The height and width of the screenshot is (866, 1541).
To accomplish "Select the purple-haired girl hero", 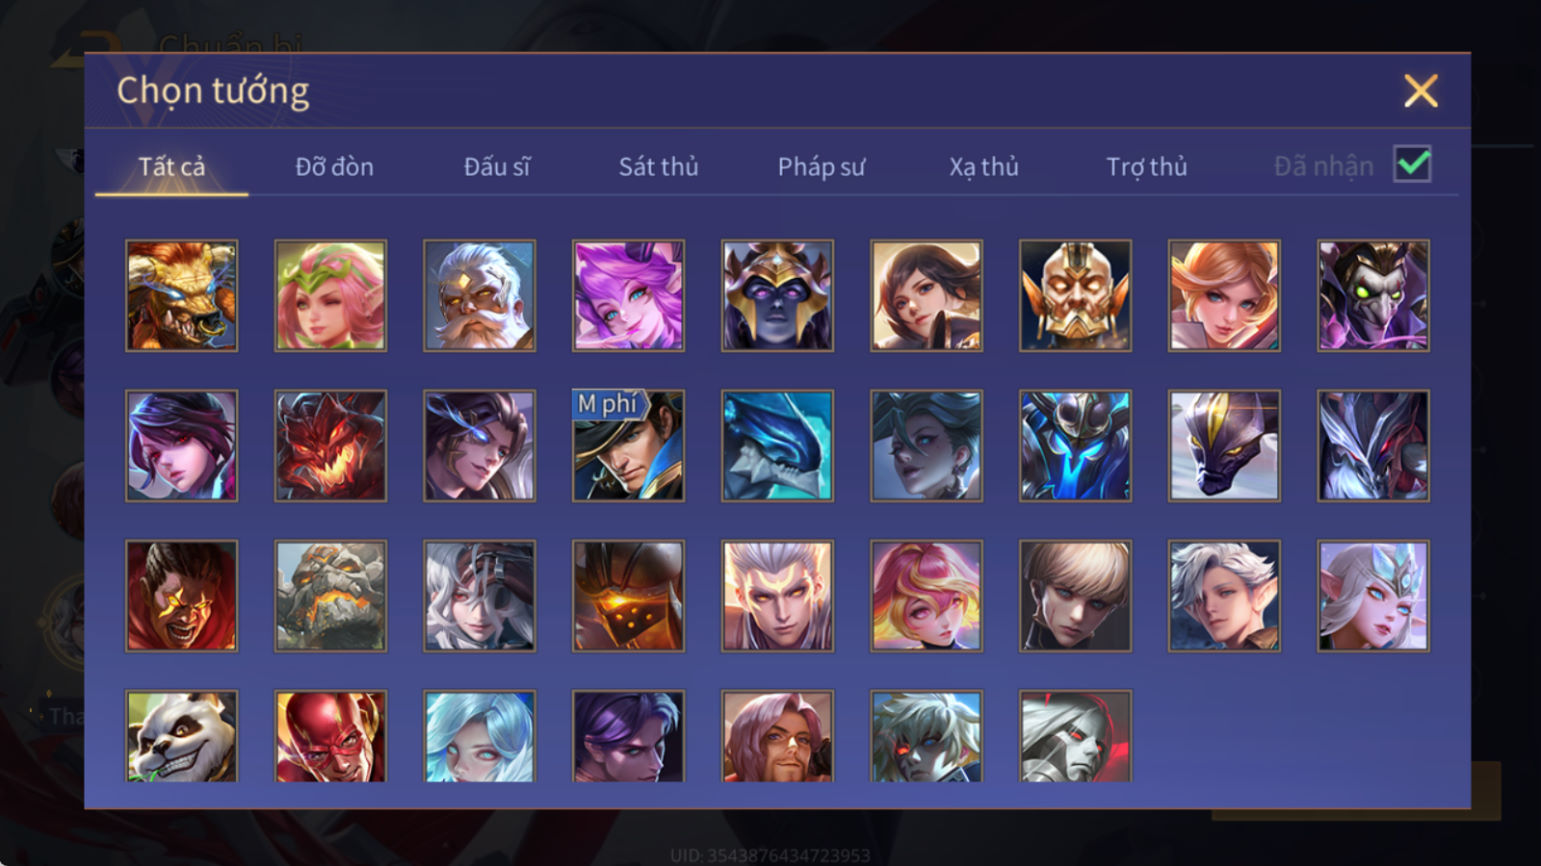I will pos(628,295).
